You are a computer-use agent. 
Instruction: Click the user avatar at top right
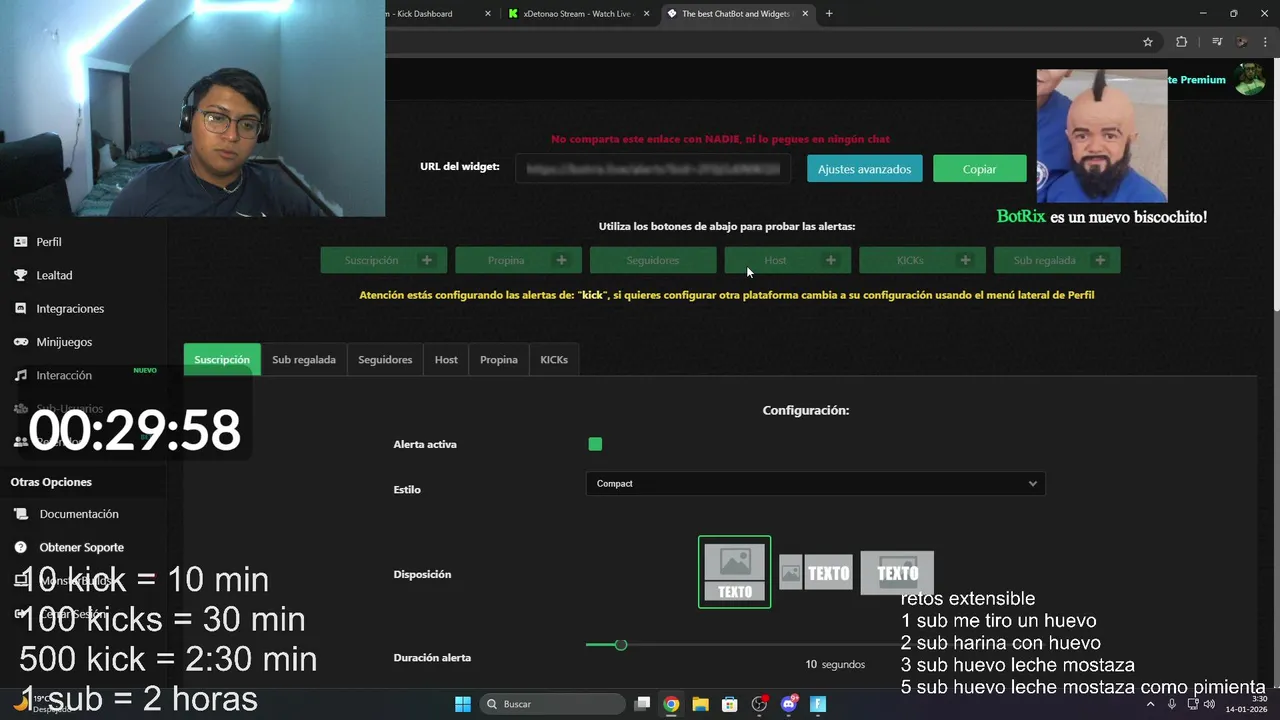click(x=1250, y=80)
